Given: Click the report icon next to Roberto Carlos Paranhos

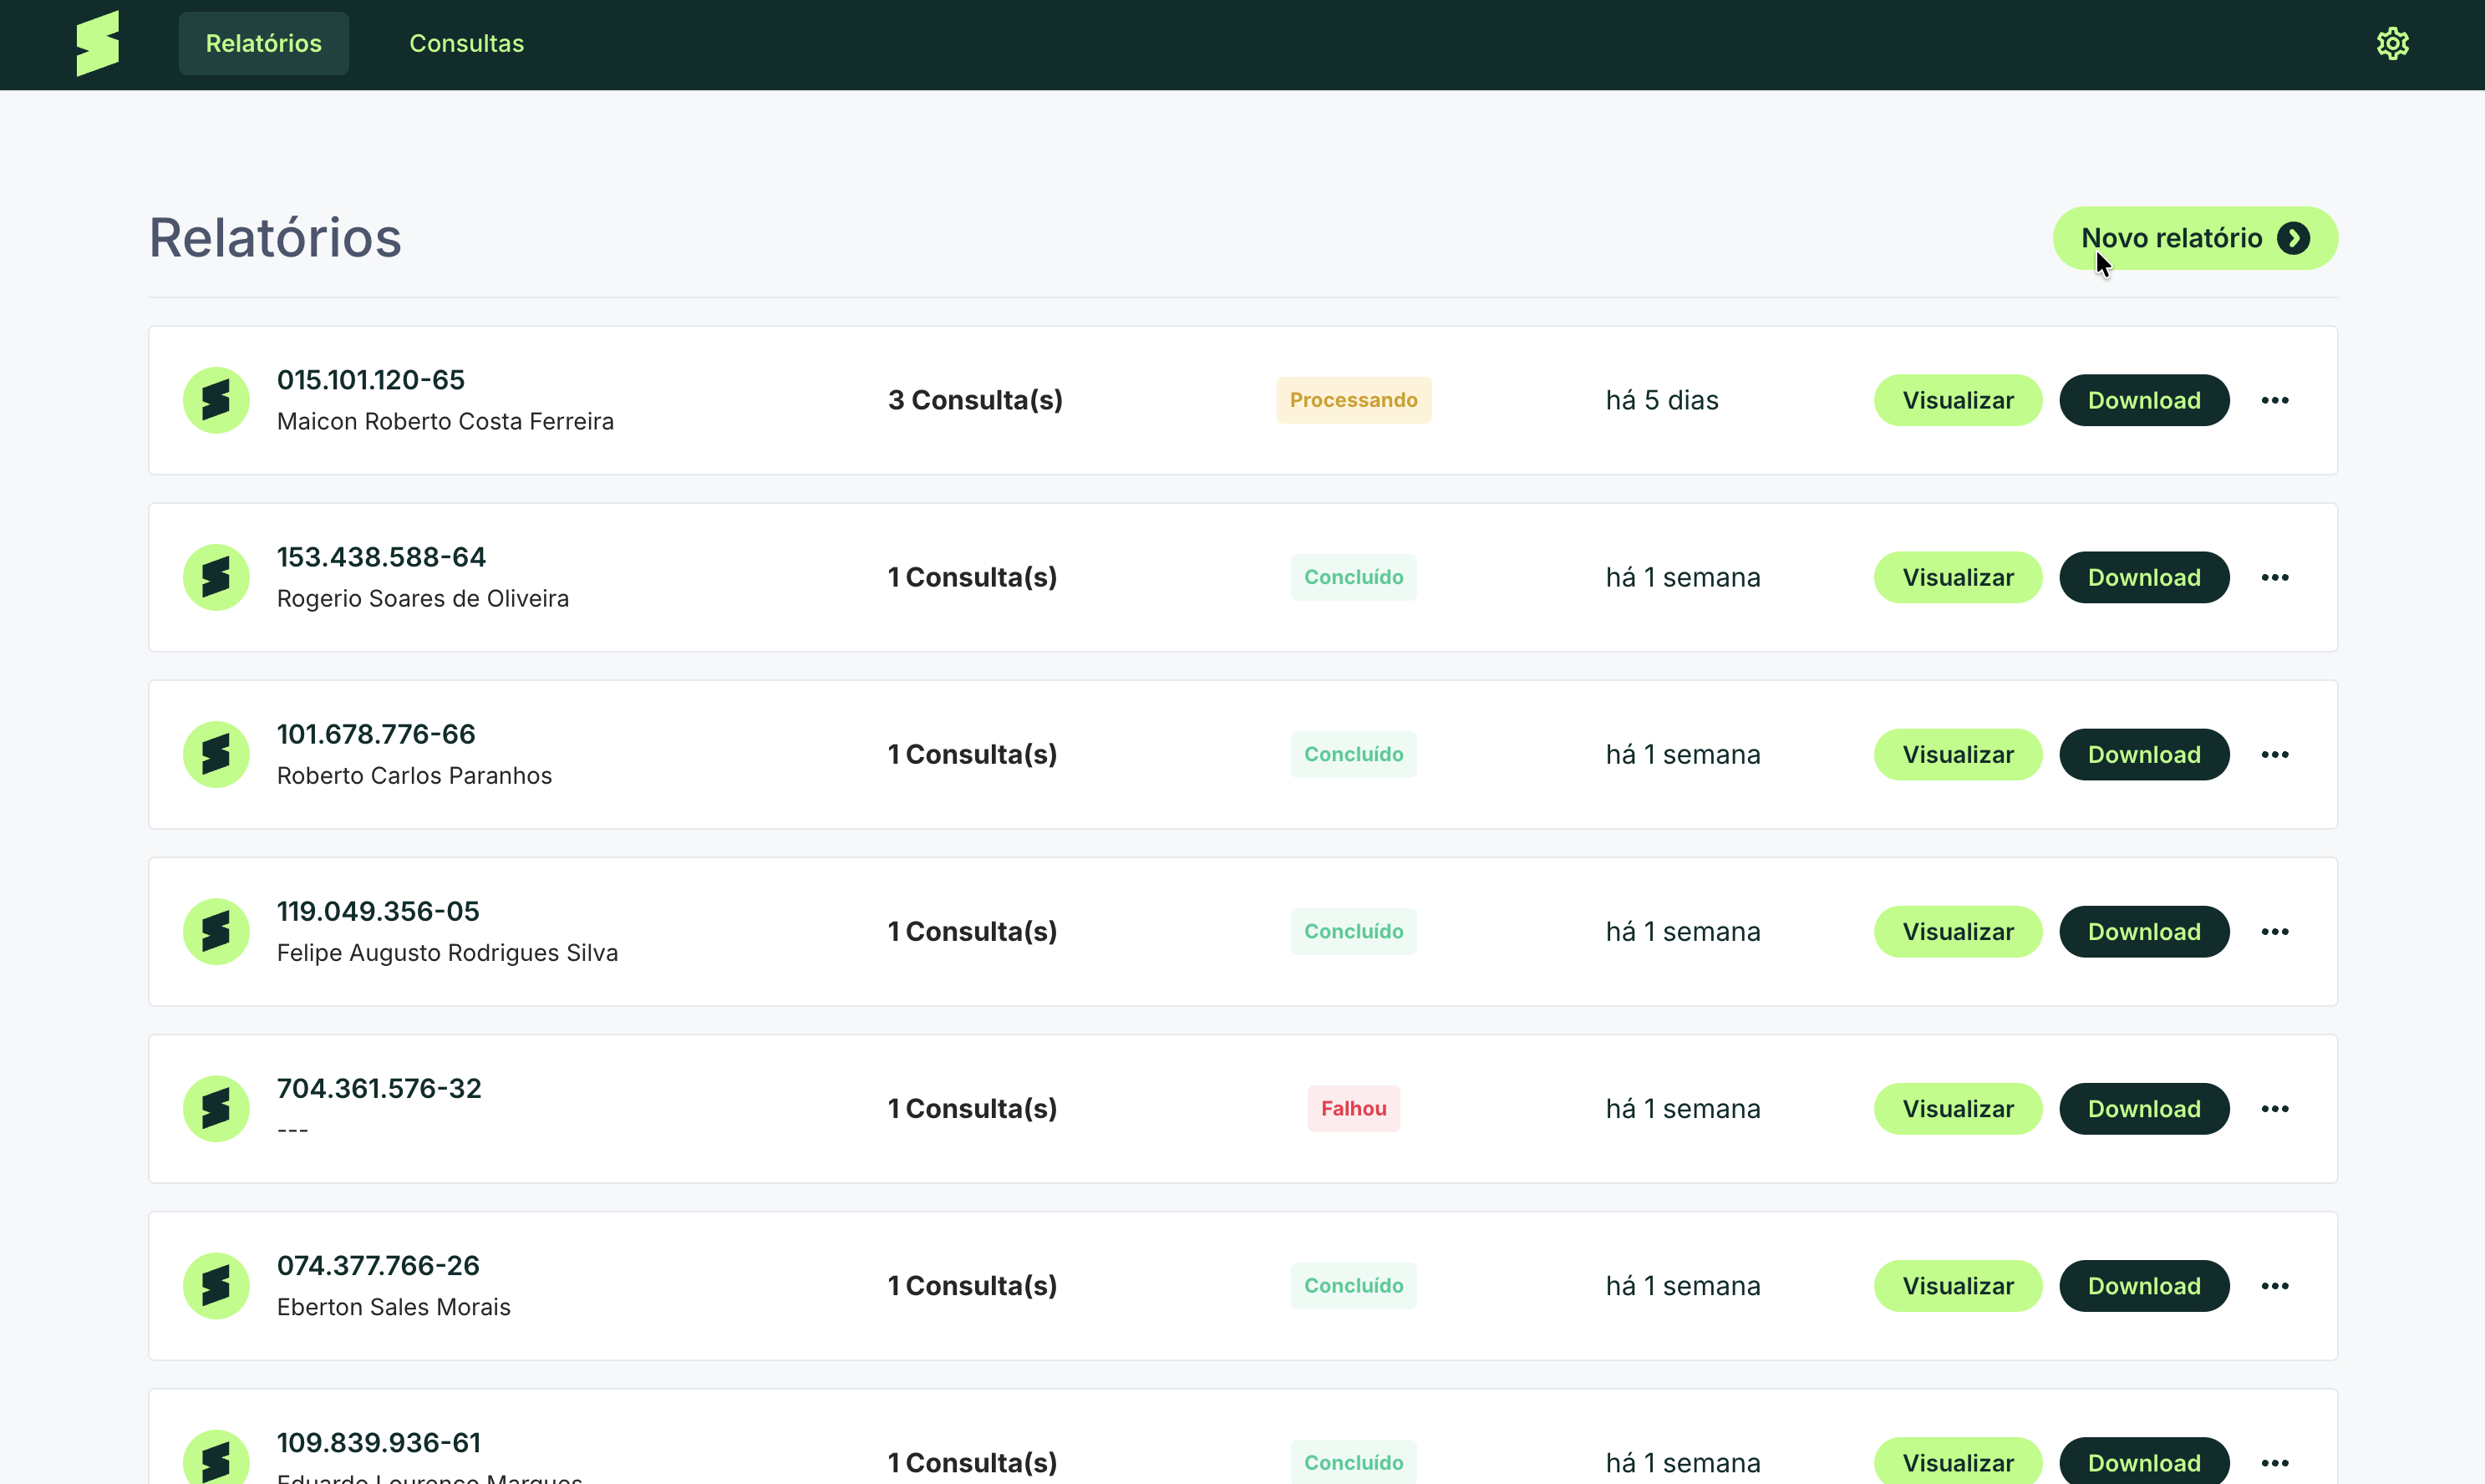Looking at the screenshot, I should [x=216, y=754].
